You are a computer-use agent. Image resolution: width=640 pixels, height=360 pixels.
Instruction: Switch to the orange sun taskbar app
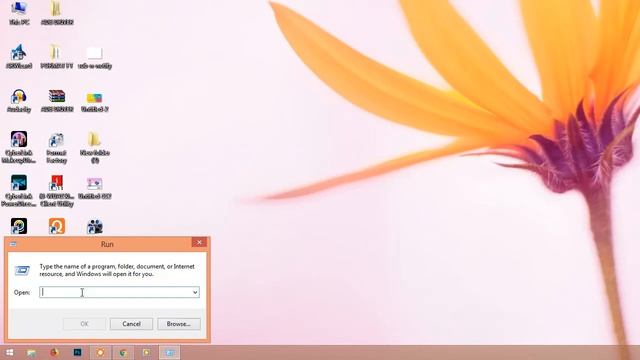click(100, 352)
